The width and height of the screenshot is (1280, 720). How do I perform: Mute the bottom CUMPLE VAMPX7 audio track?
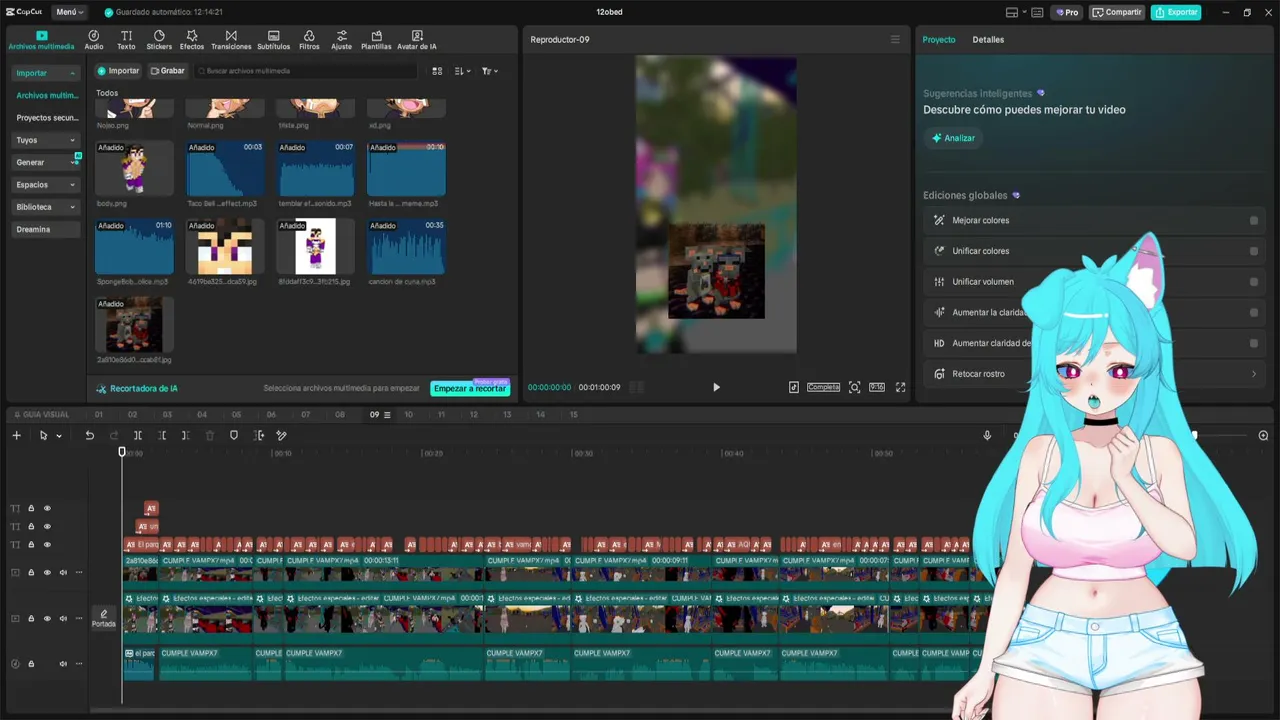point(63,663)
